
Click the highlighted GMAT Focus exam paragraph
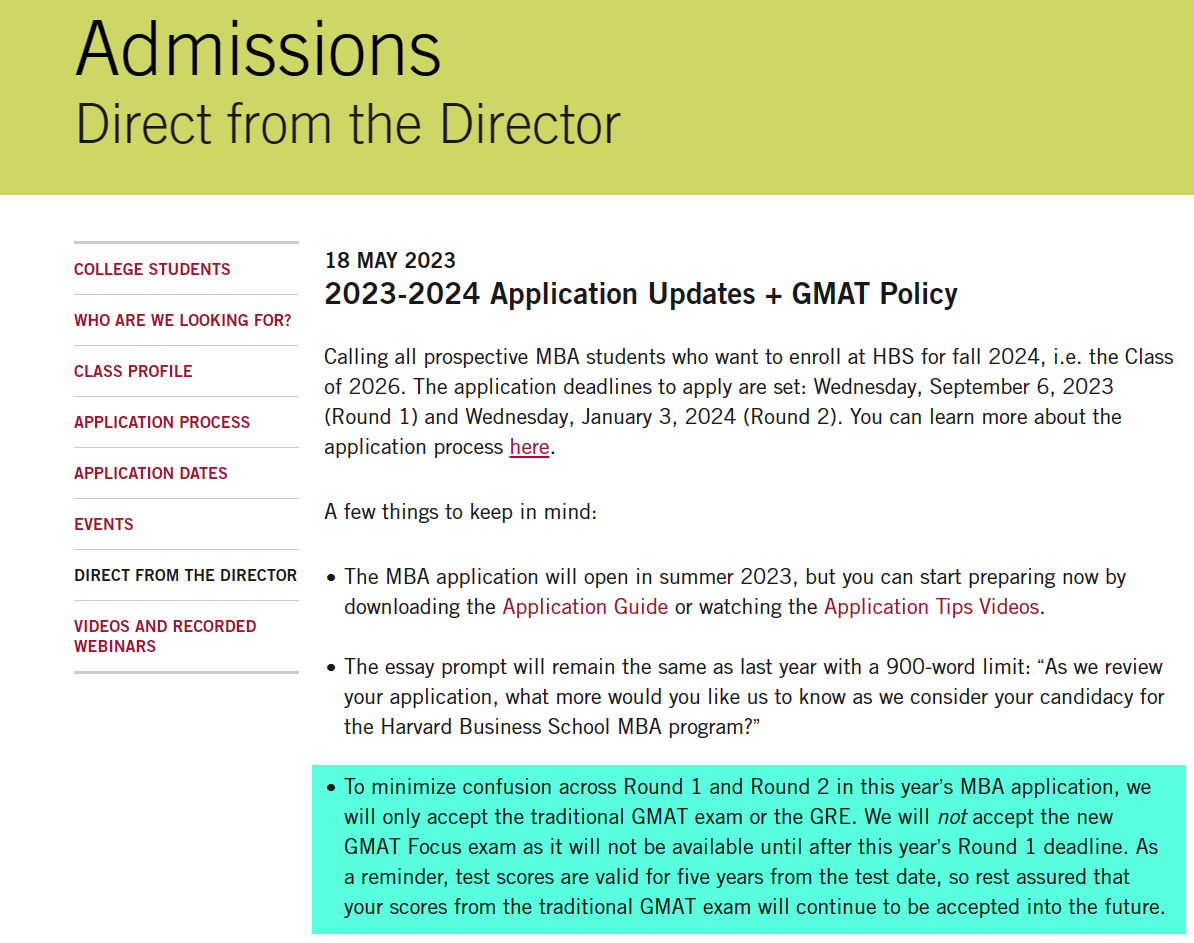(x=750, y=847)
